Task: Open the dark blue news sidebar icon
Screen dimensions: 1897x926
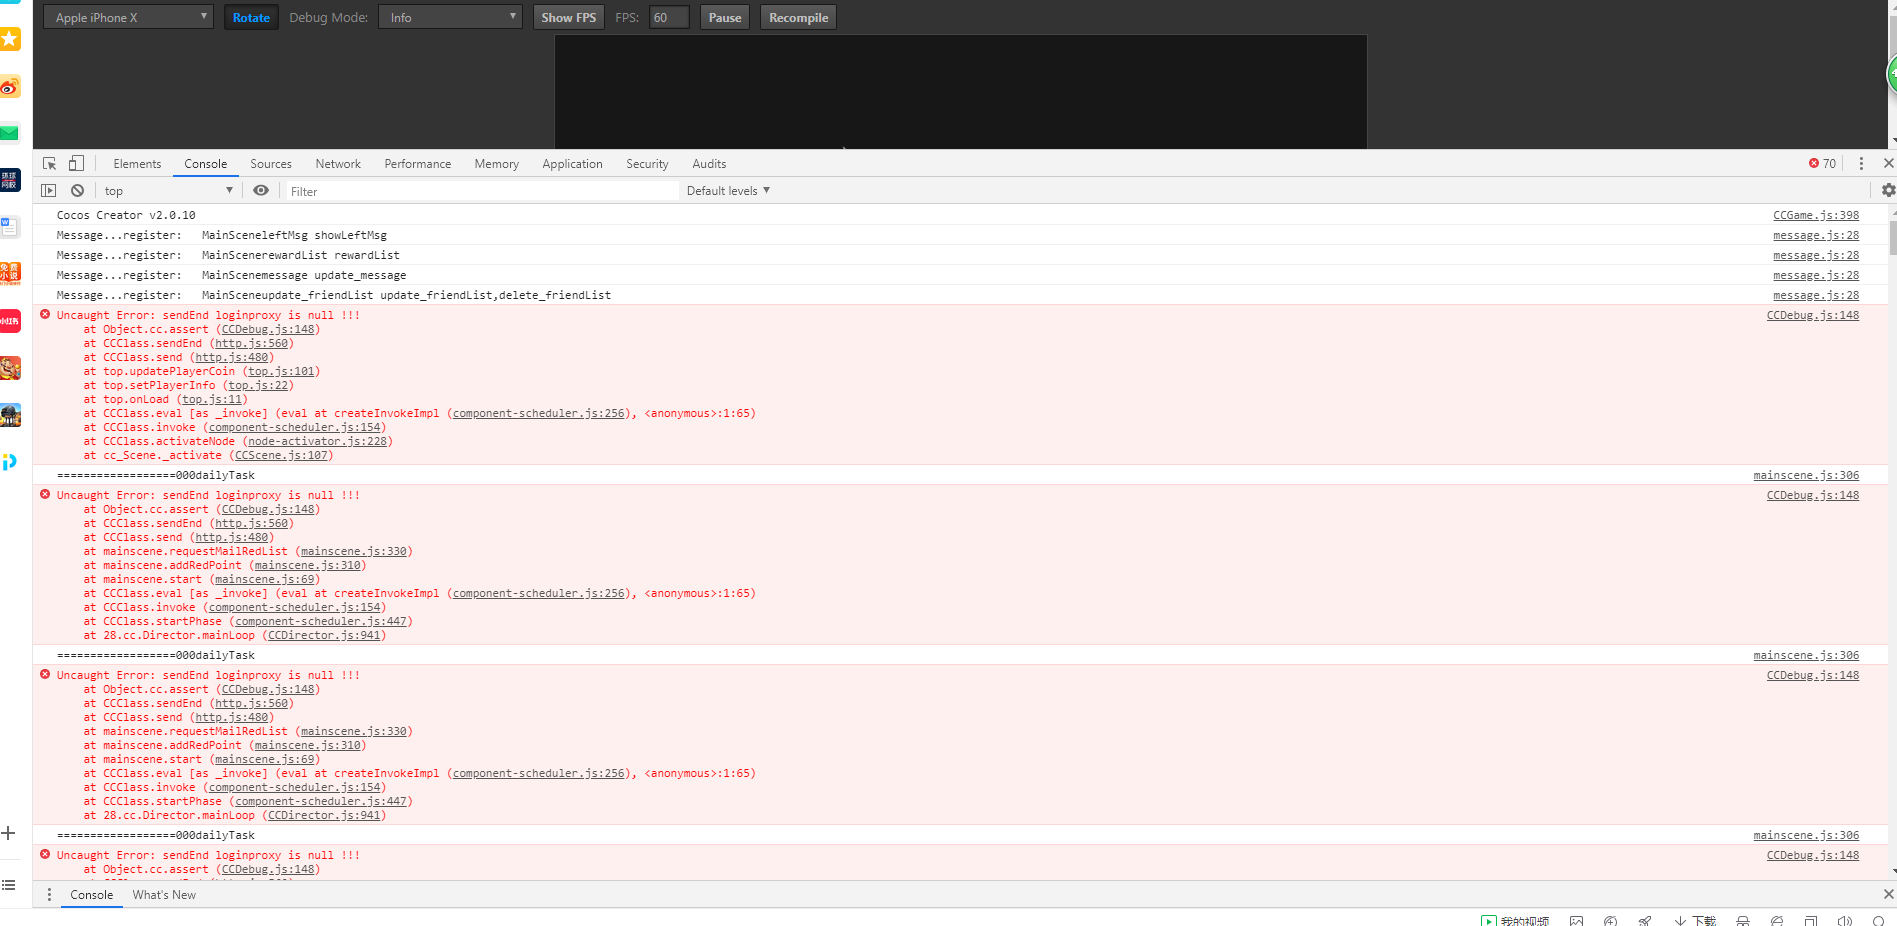Action: 10,180
